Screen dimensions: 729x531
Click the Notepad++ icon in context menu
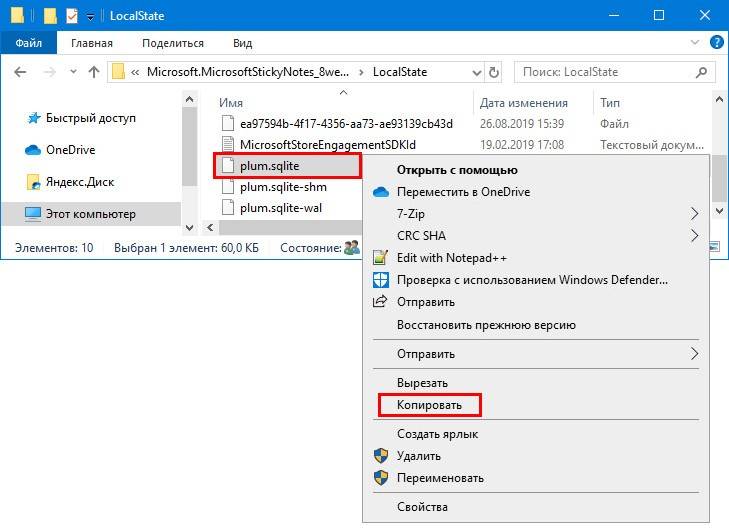pos(380,257)
